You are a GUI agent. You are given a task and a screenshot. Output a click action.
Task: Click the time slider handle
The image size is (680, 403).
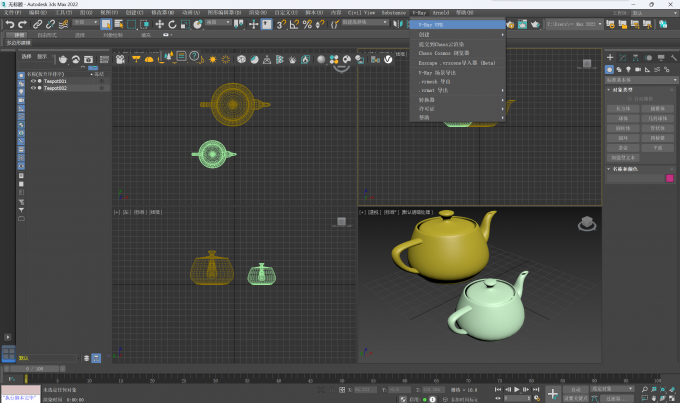click(34, 369)
